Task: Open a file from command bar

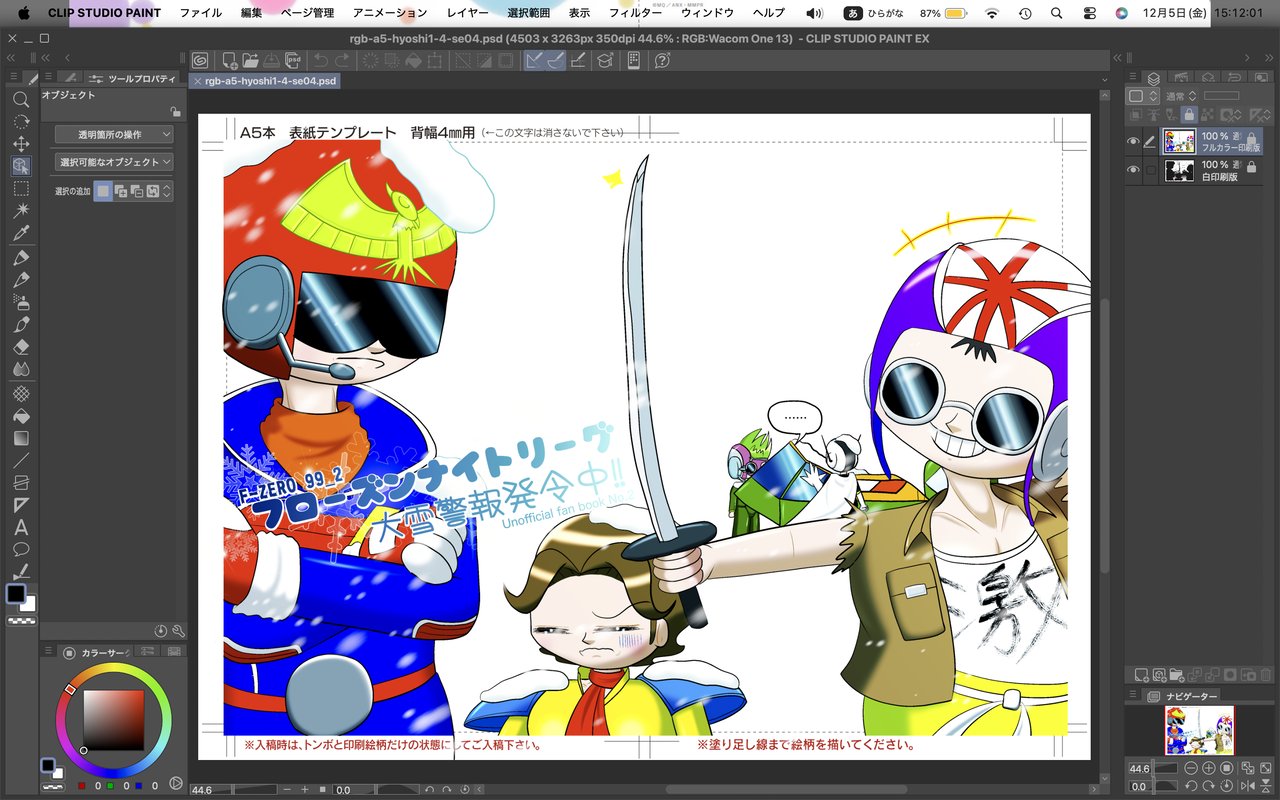Action: point(250,61)
